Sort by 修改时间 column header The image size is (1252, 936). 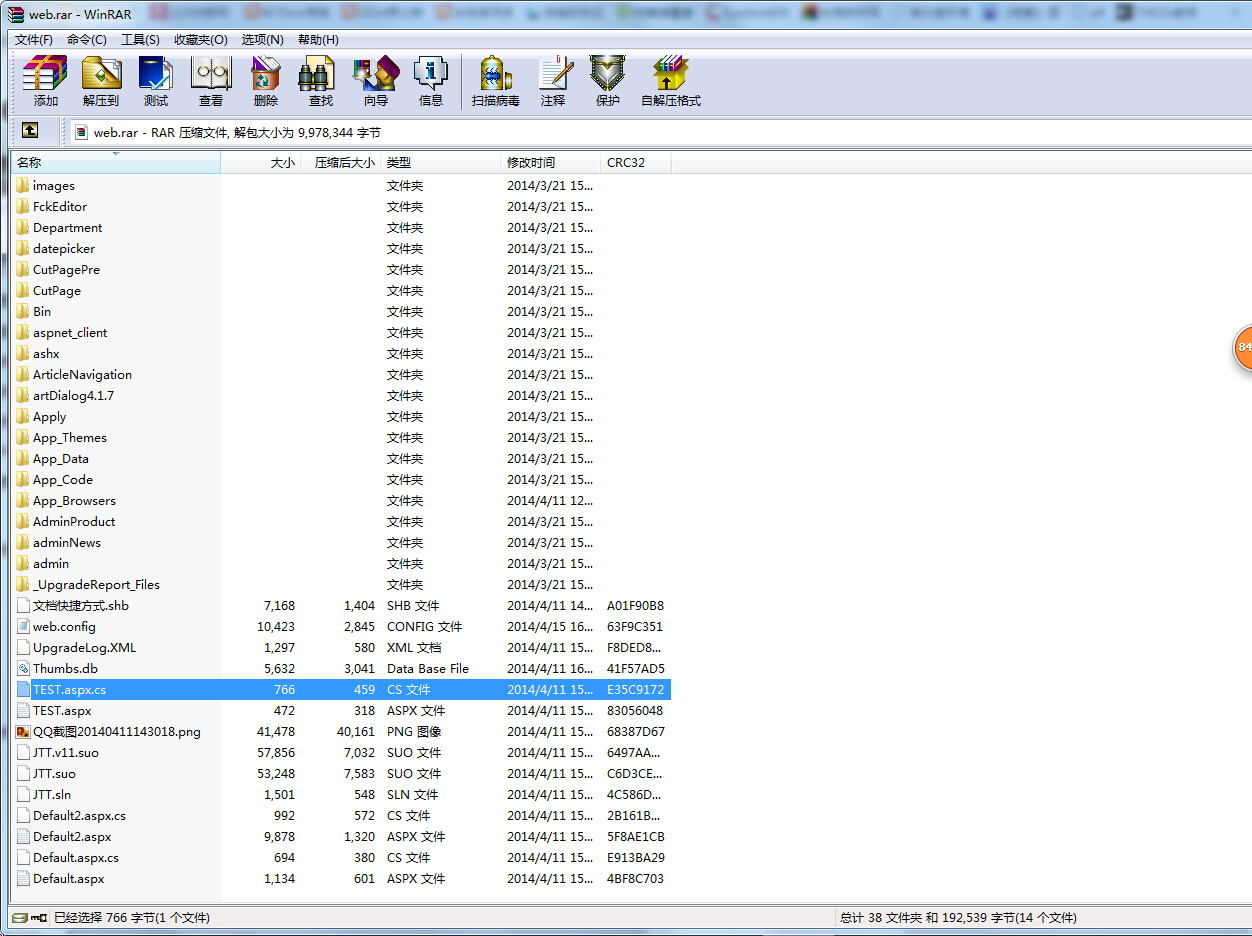click(x=551, y=162)
